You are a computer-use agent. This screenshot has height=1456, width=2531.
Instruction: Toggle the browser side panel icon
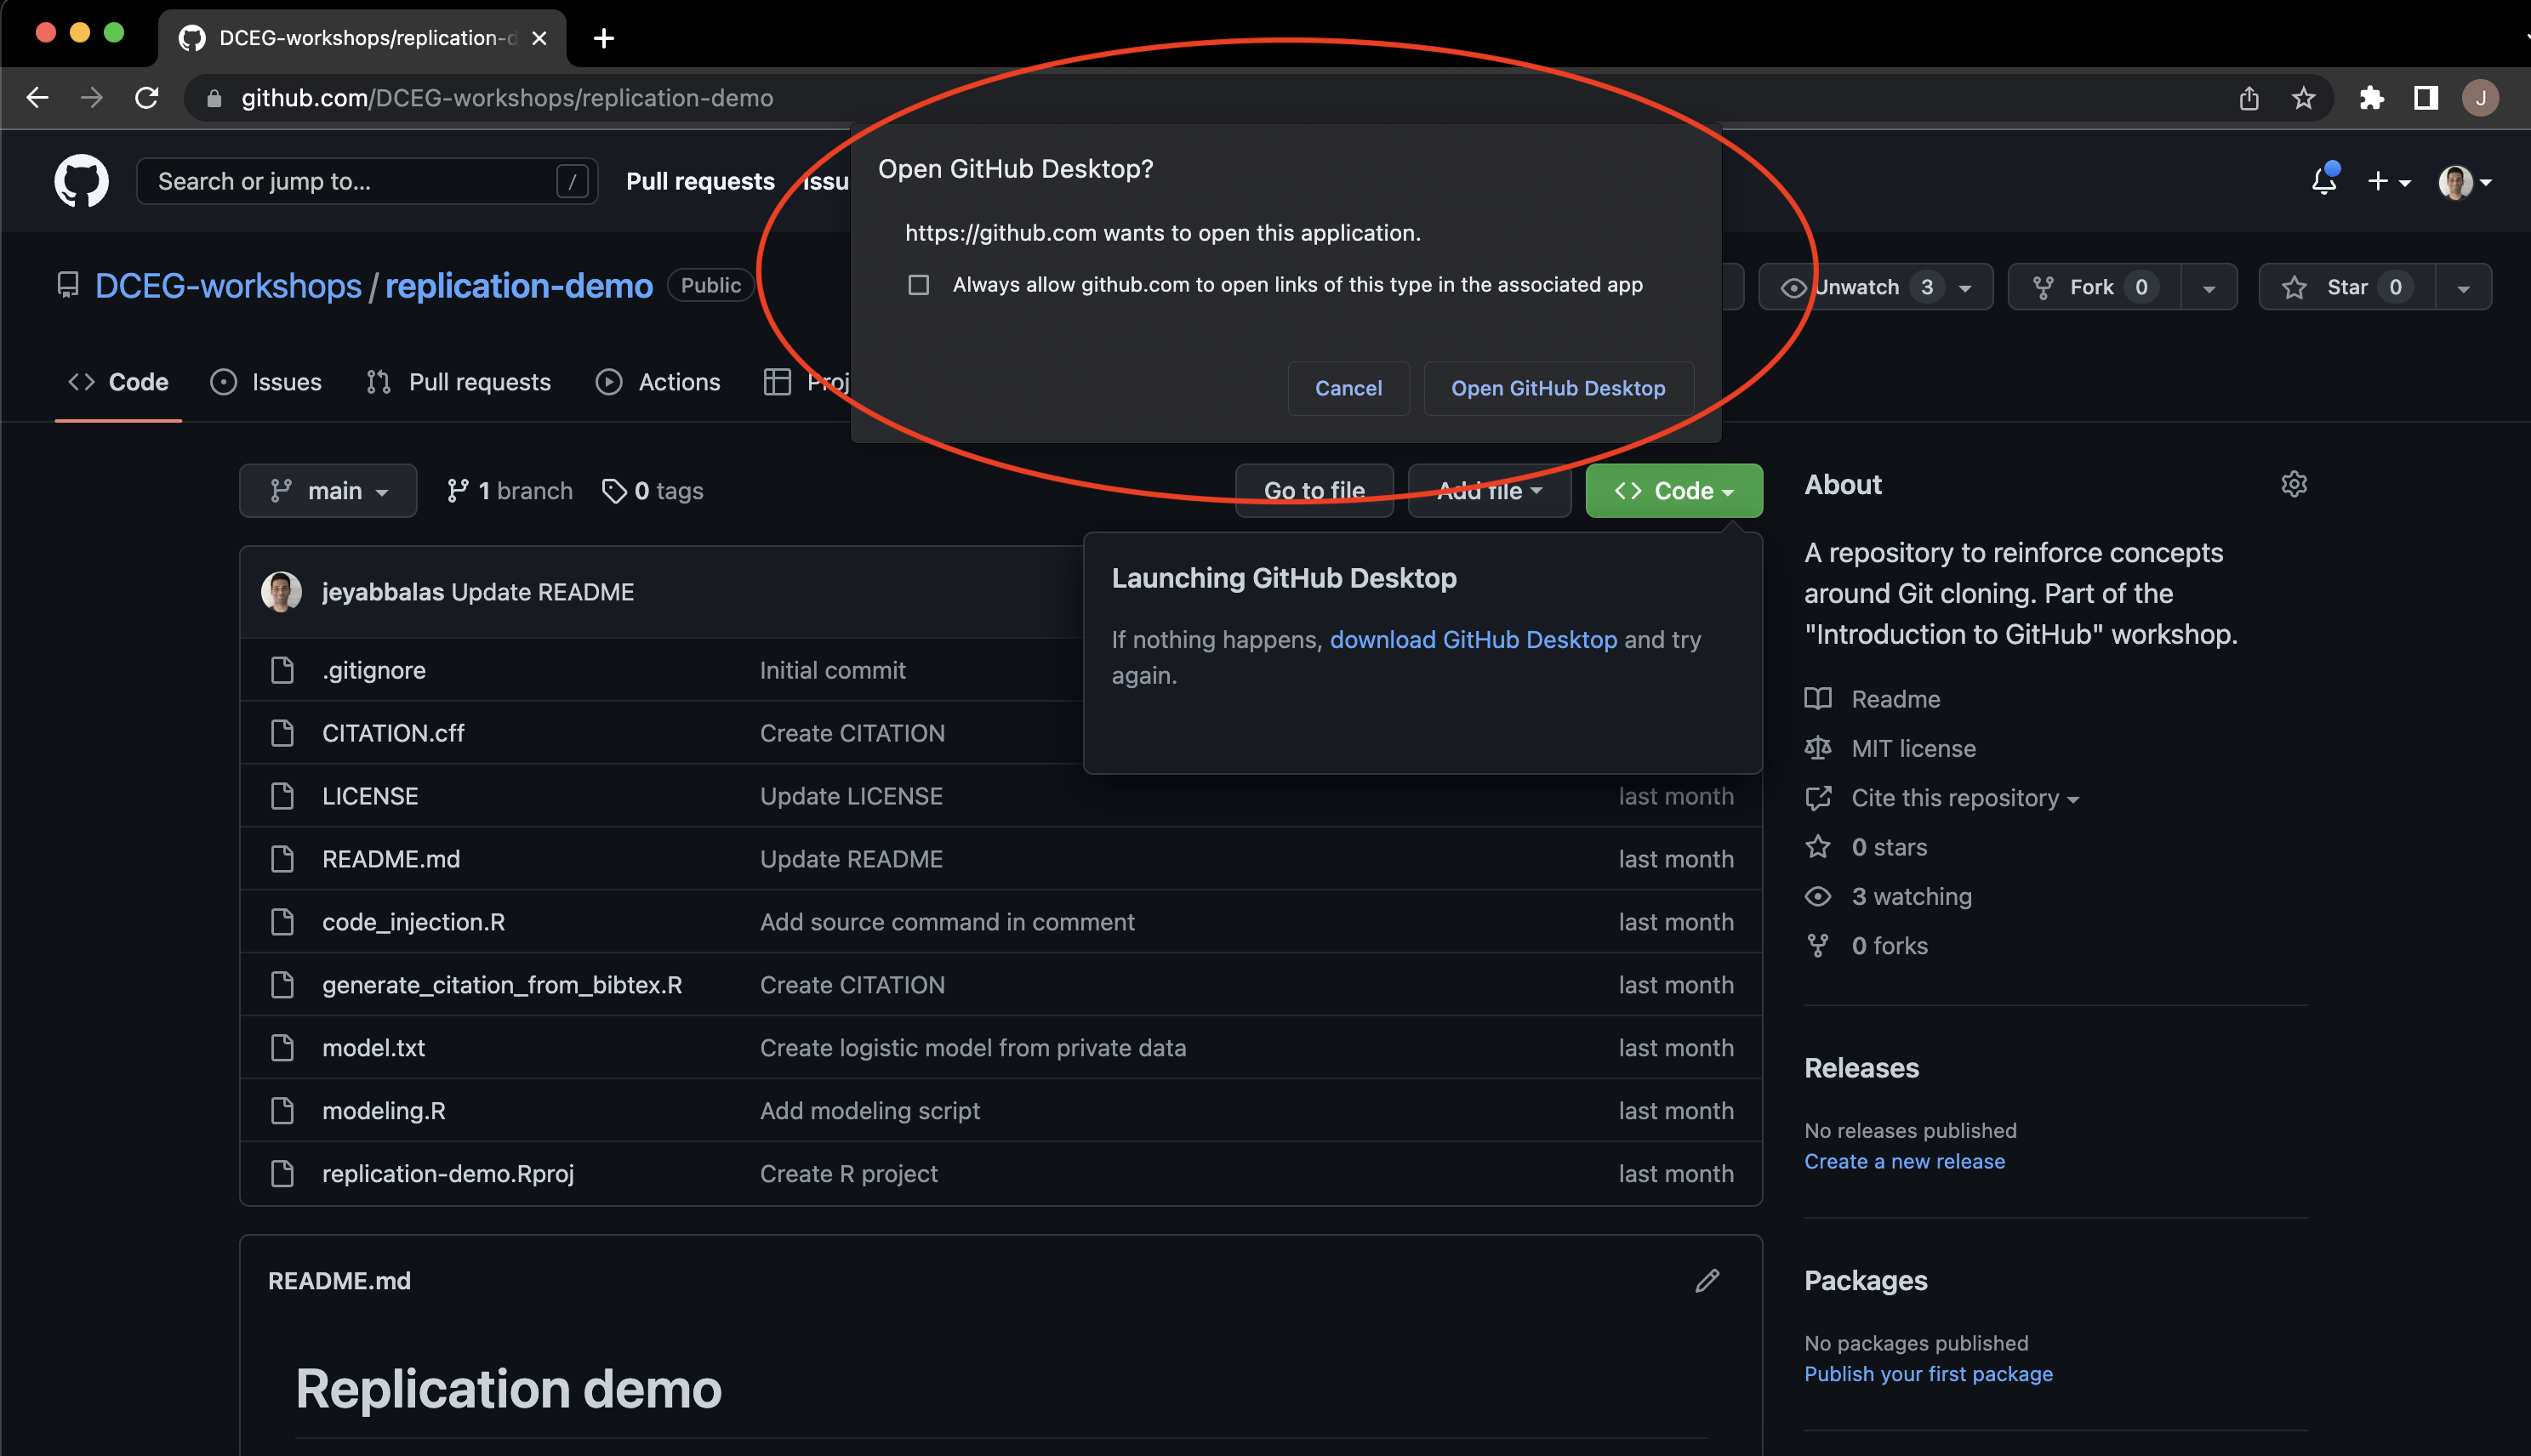coord(2426,98)
